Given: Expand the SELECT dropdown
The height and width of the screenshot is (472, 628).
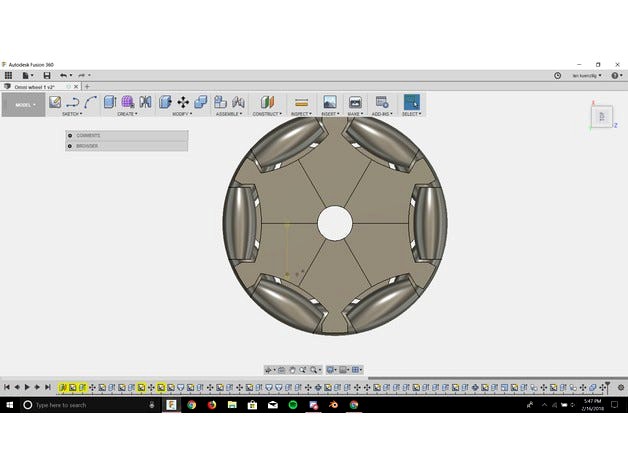Looking at the screenshot, I should tap(412, 114).
